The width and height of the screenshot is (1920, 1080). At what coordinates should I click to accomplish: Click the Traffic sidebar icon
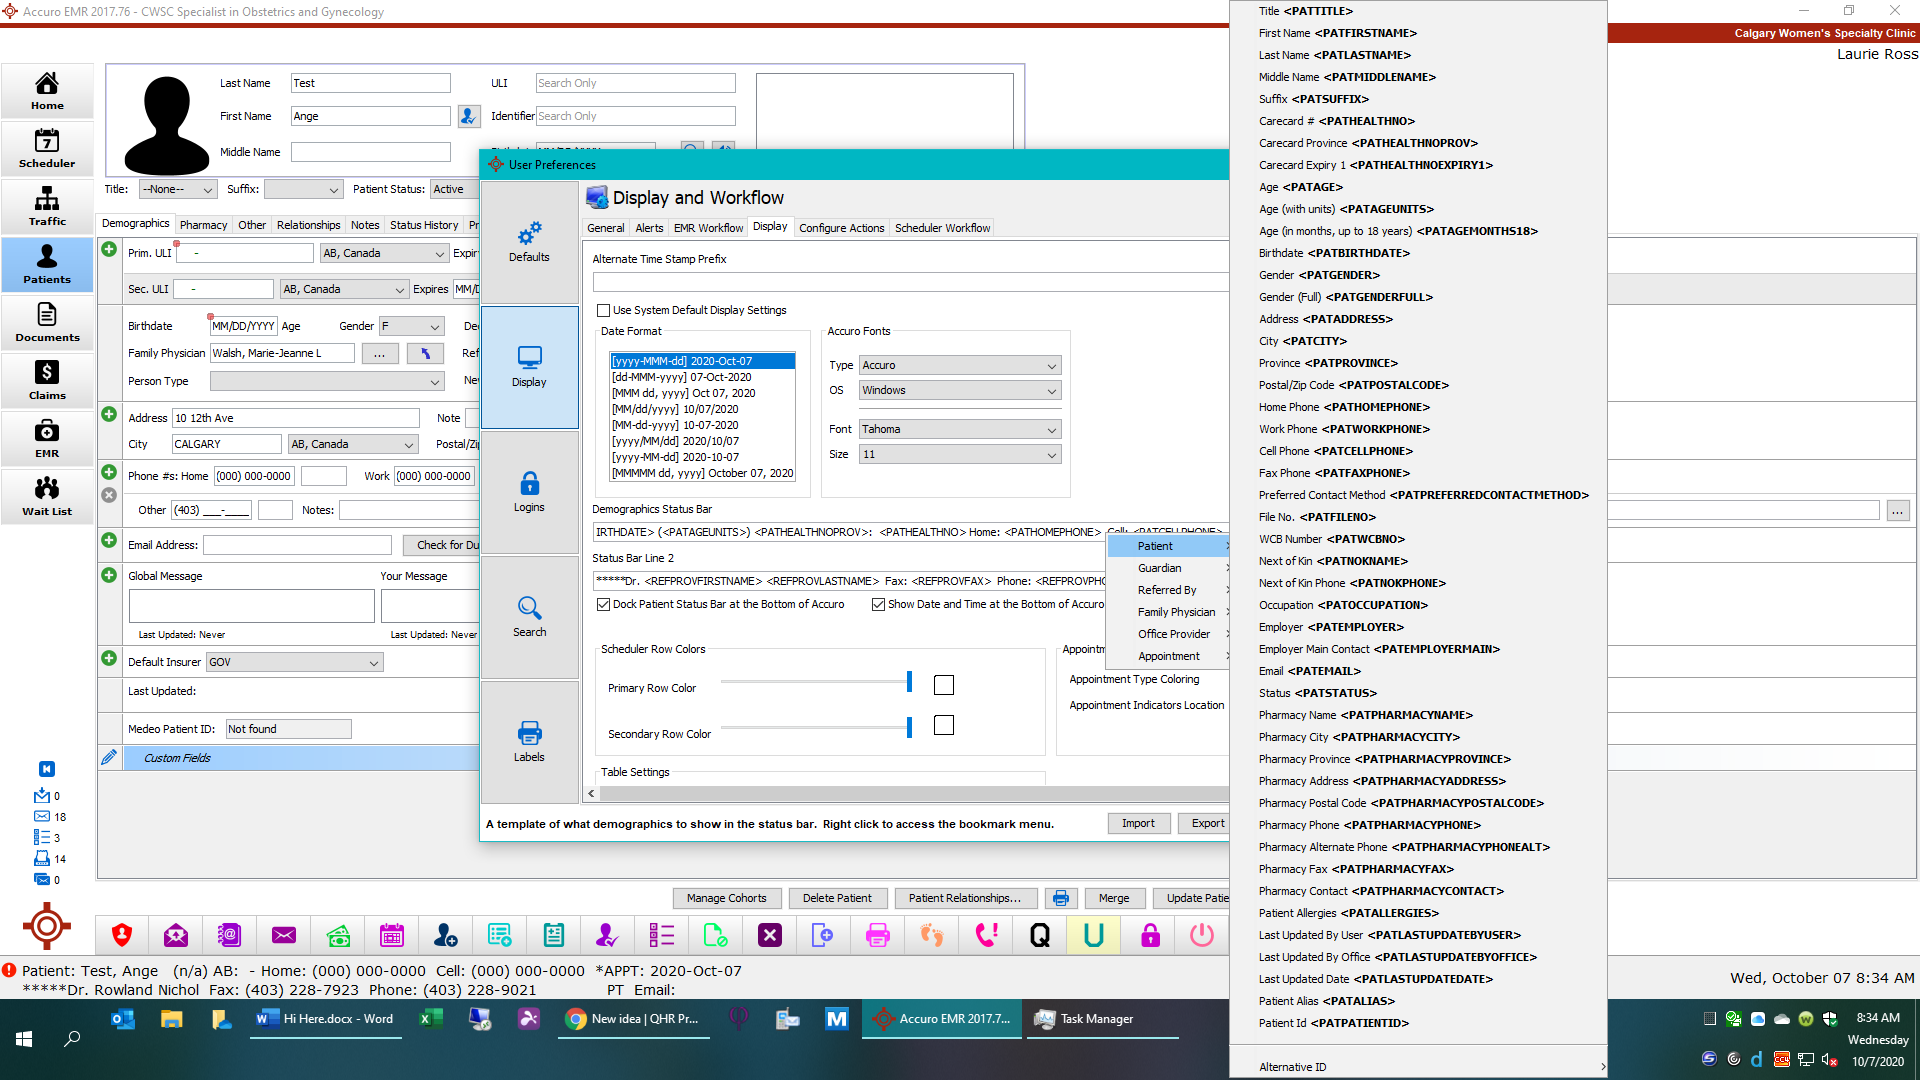(47, 206)
